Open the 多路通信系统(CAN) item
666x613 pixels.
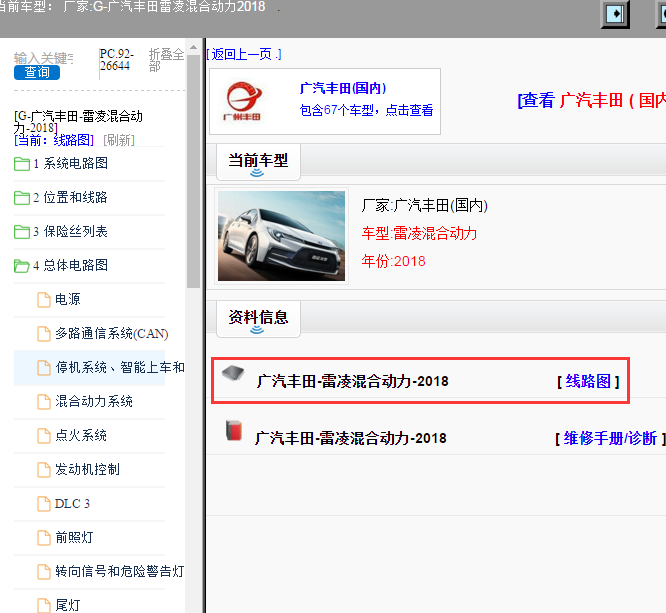pyautogui.click(x=112, y=333)
